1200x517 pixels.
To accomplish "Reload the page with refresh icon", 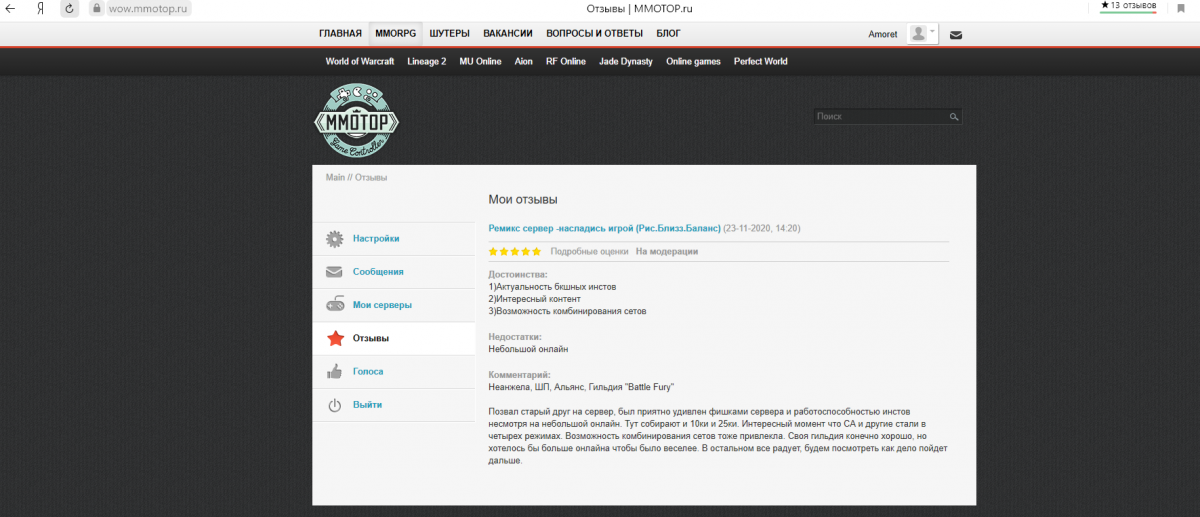I will pyautogui.click(x=69, y=8).
